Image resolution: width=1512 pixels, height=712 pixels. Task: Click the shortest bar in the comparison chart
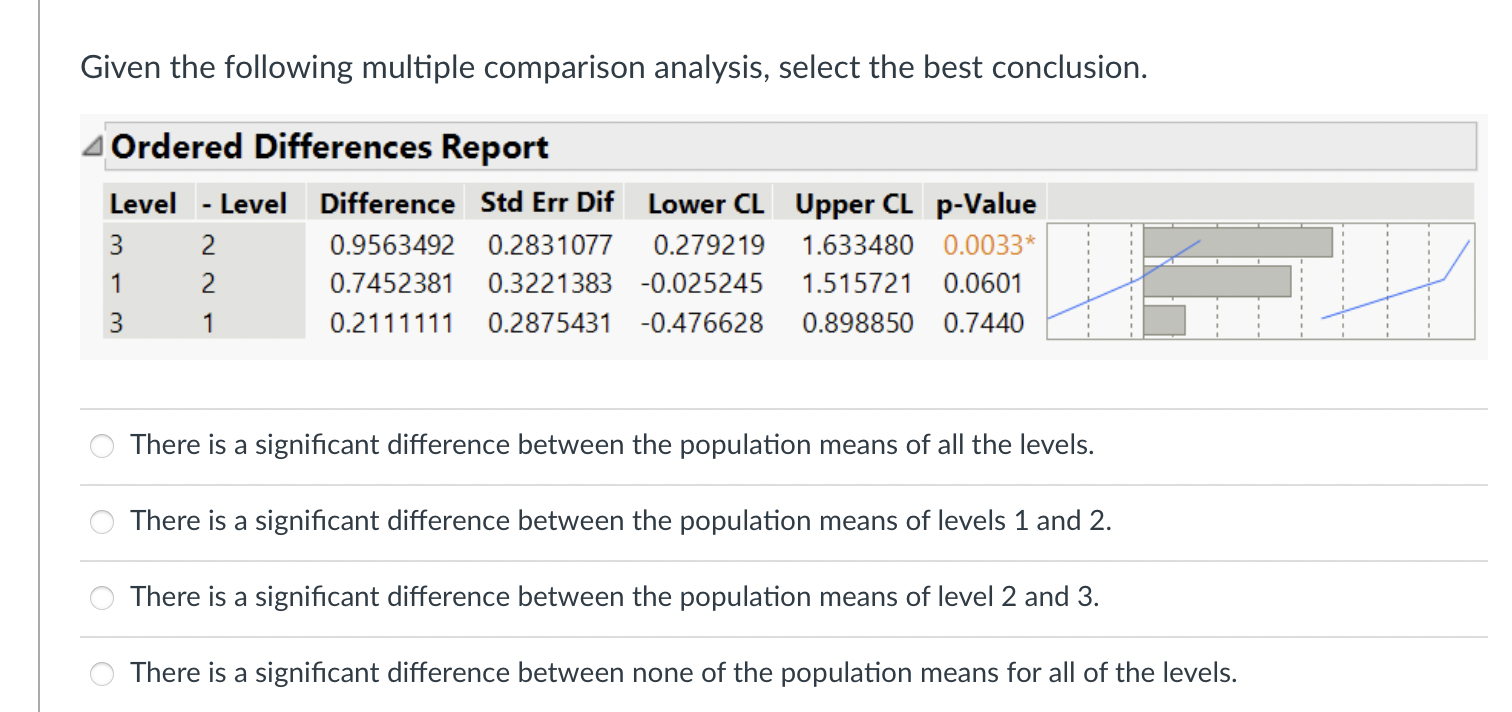[x=1165, y=322]
